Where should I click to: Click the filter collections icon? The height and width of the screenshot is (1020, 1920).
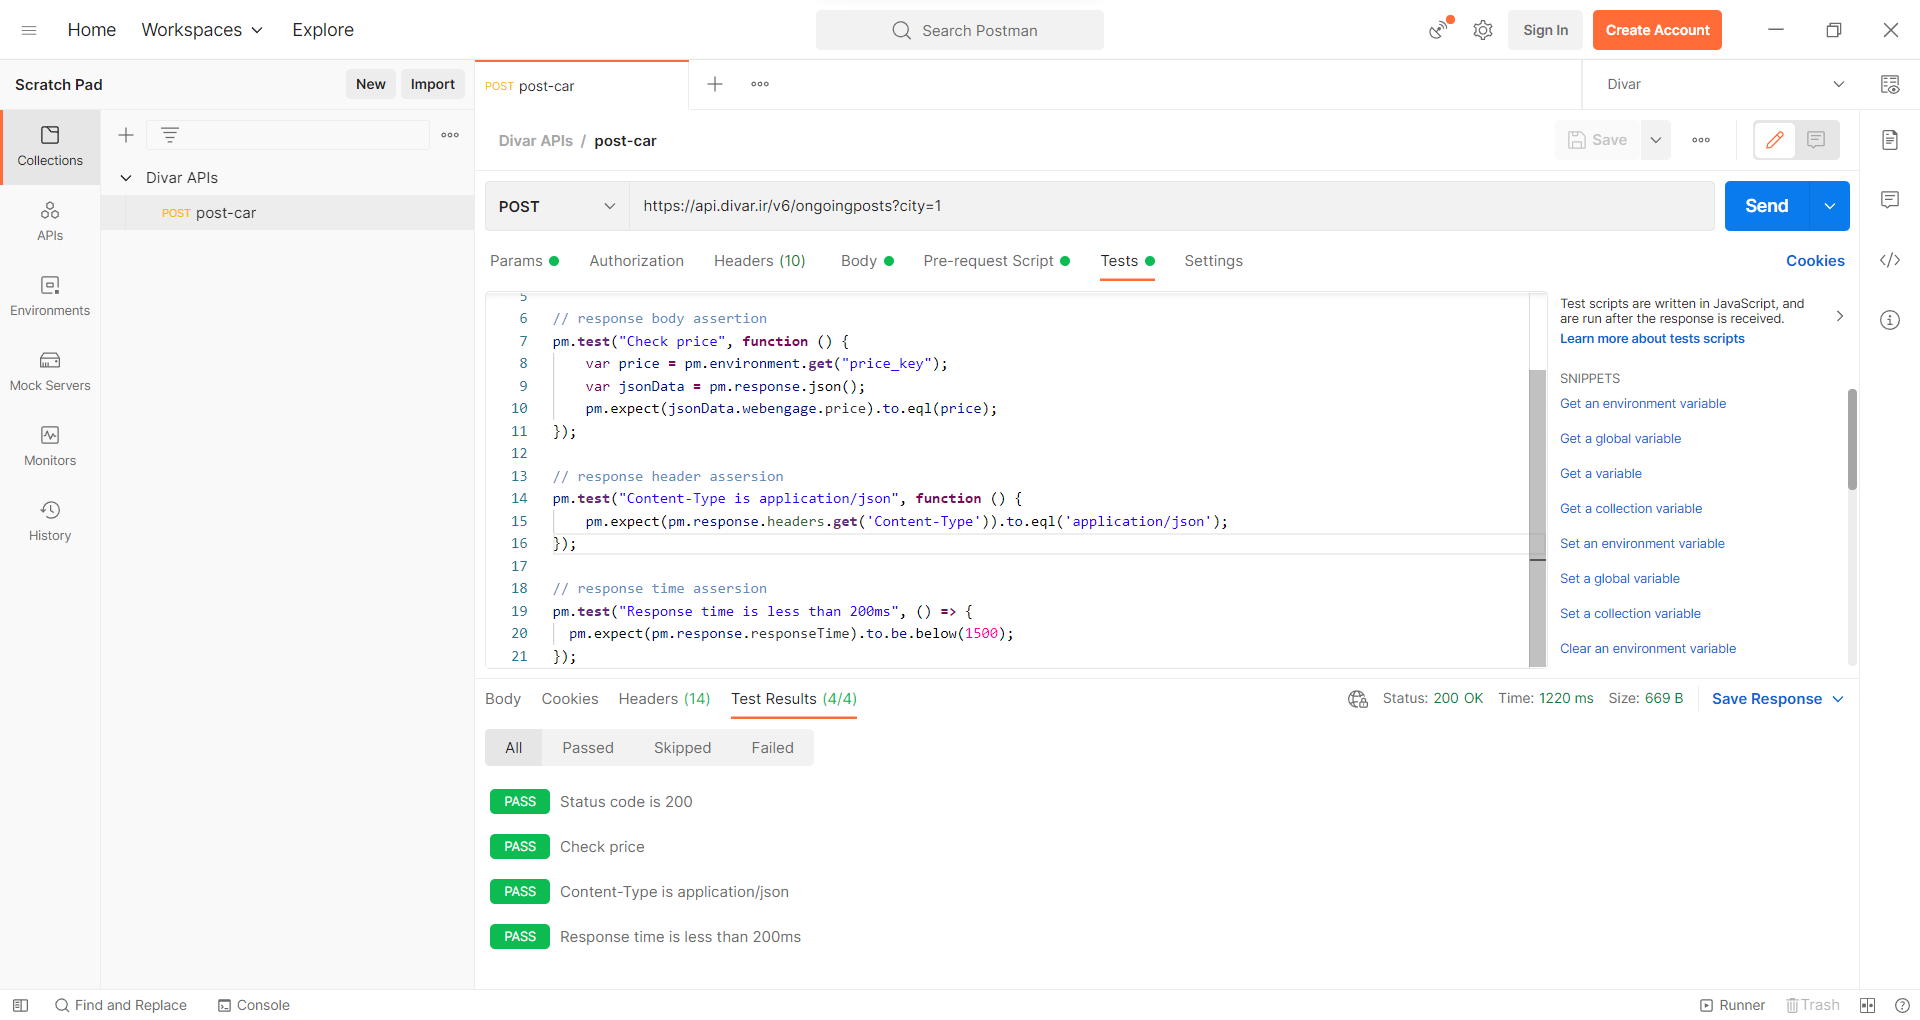170,135
